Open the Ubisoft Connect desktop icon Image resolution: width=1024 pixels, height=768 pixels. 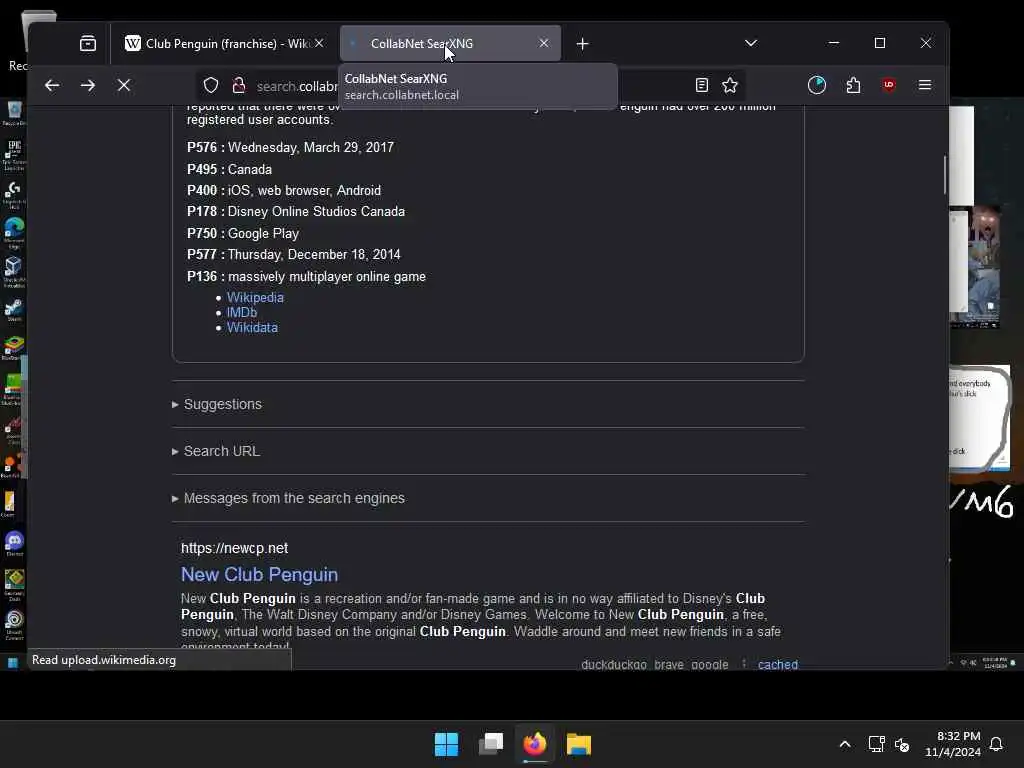(x=14, y=623)
